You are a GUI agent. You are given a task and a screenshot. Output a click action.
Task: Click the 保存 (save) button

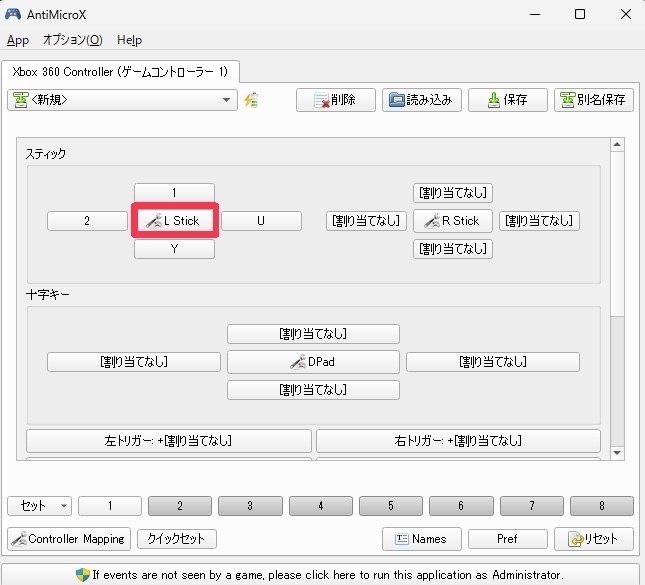click(x=508, y=100)
